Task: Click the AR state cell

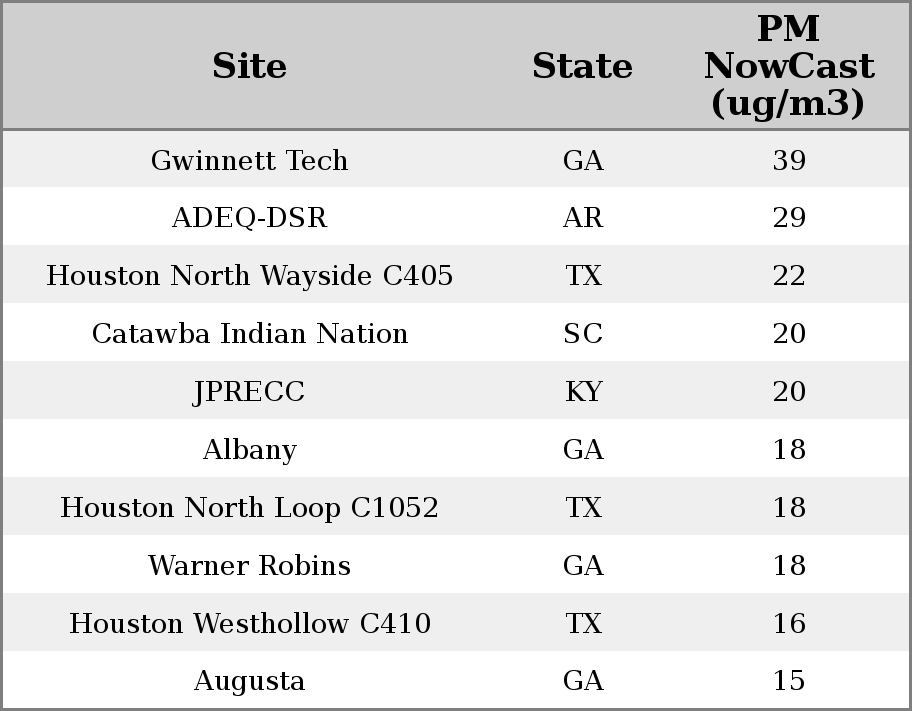Action: (x=583, y=218)
